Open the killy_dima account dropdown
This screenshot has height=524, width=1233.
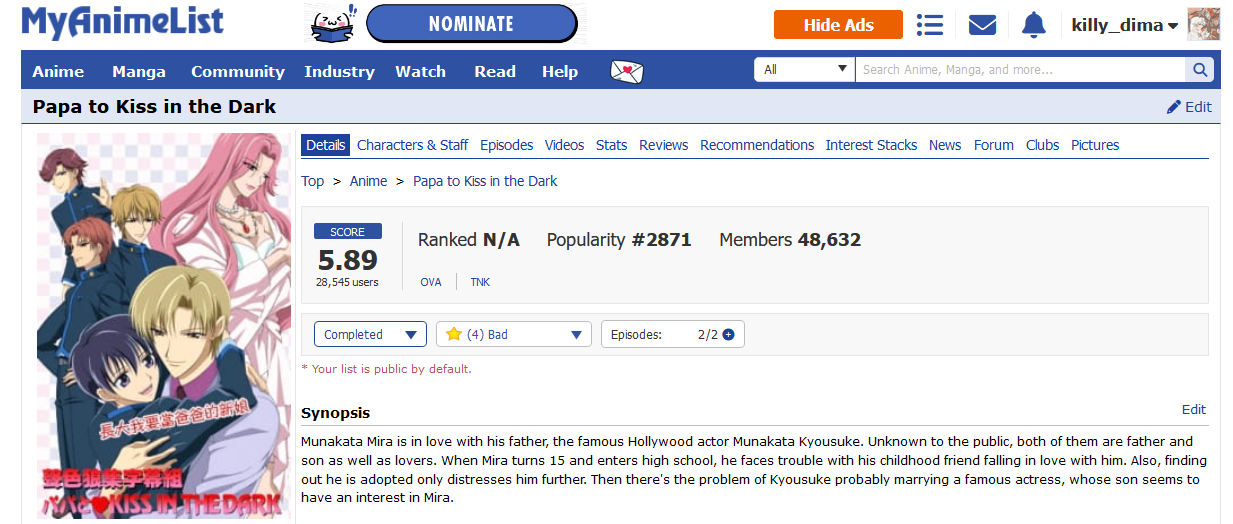[1124, 25]
